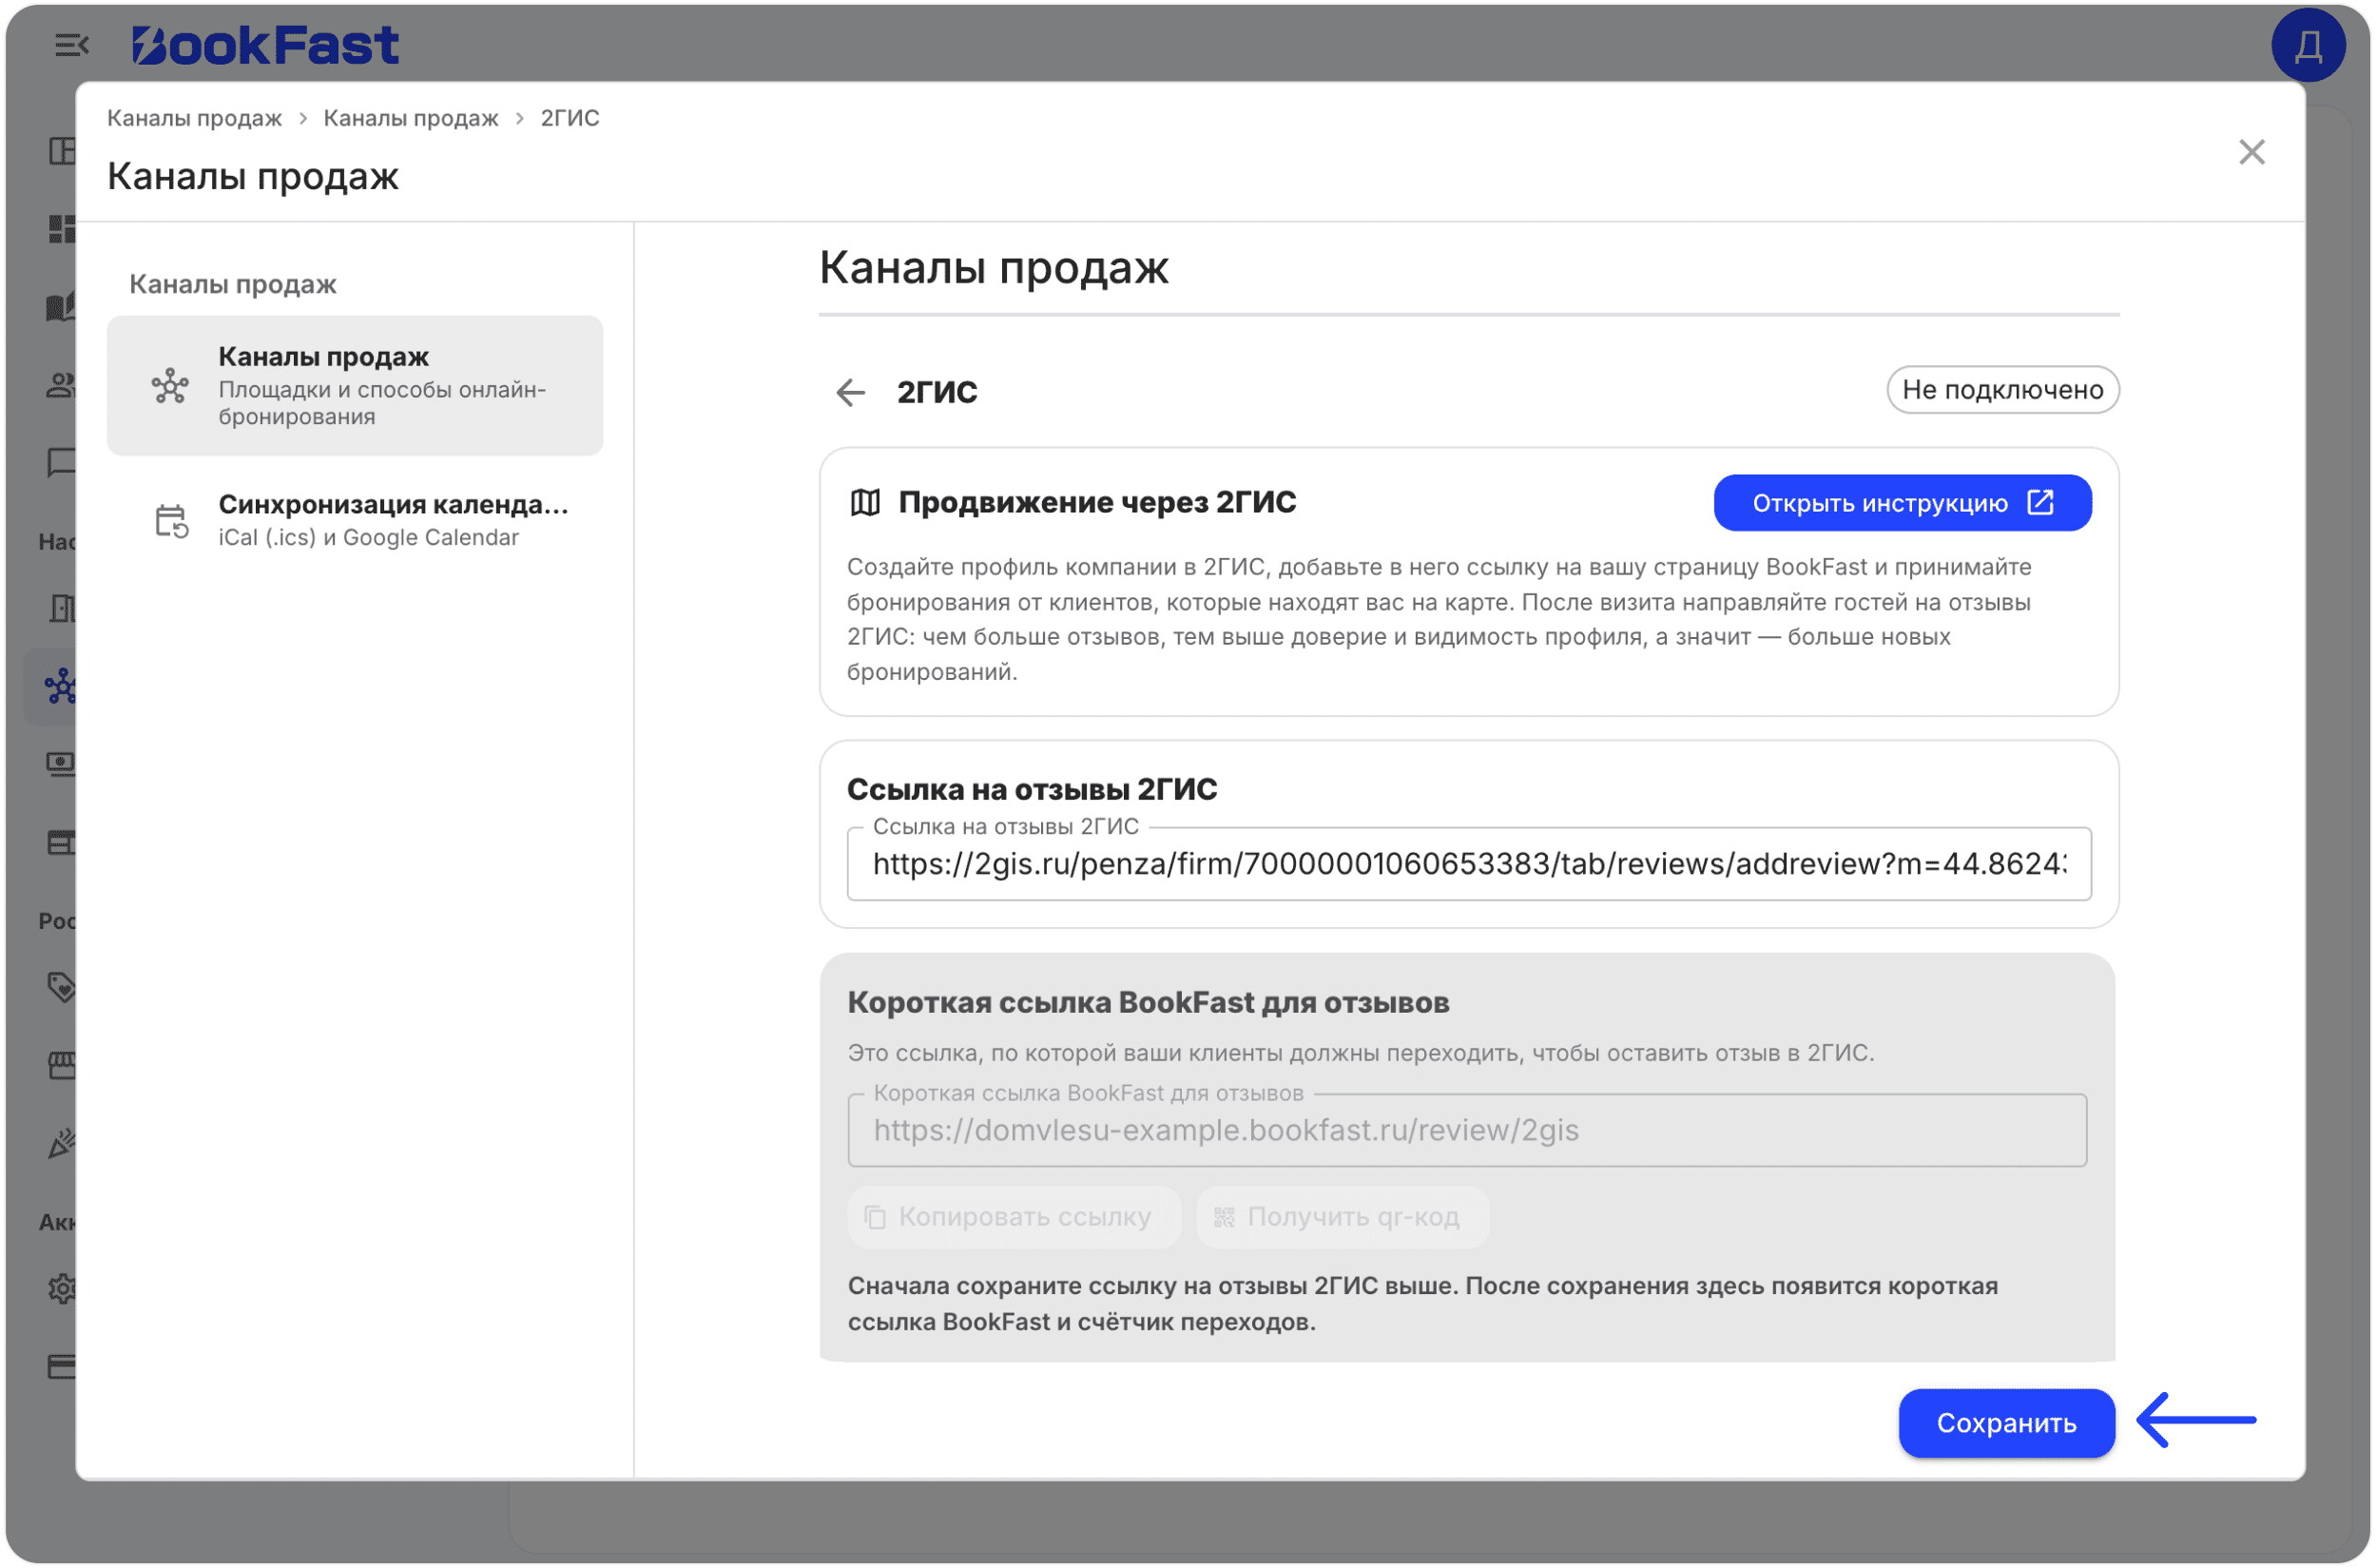2377x1568 pixels.
Task: Open the clients people sidebar icon
Action: (61, 385)
